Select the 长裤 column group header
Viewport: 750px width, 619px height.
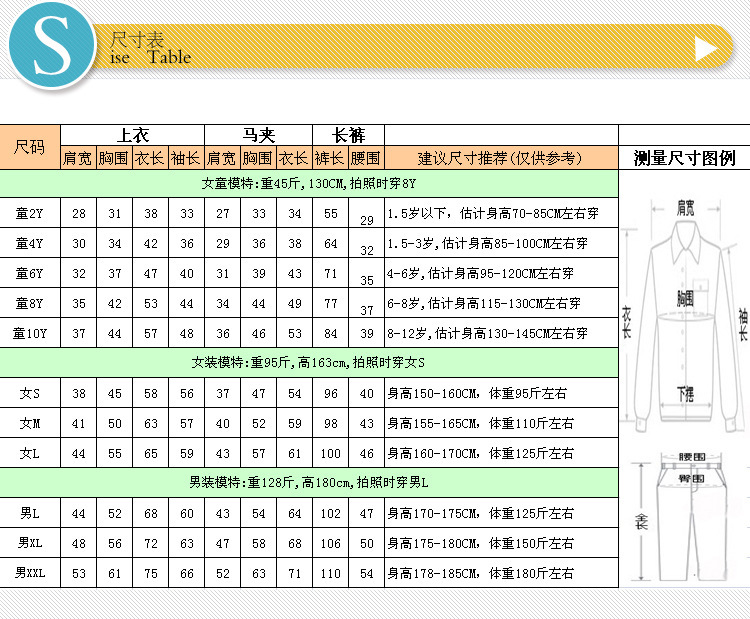point(347,135)
